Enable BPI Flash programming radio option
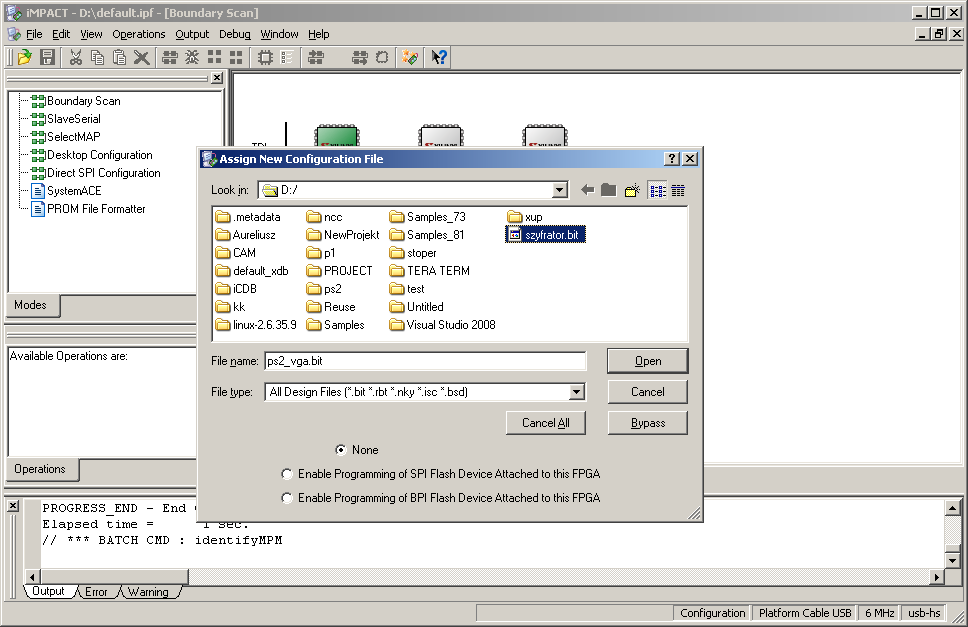This screenshot has height=627, width=968. point(287,498)
